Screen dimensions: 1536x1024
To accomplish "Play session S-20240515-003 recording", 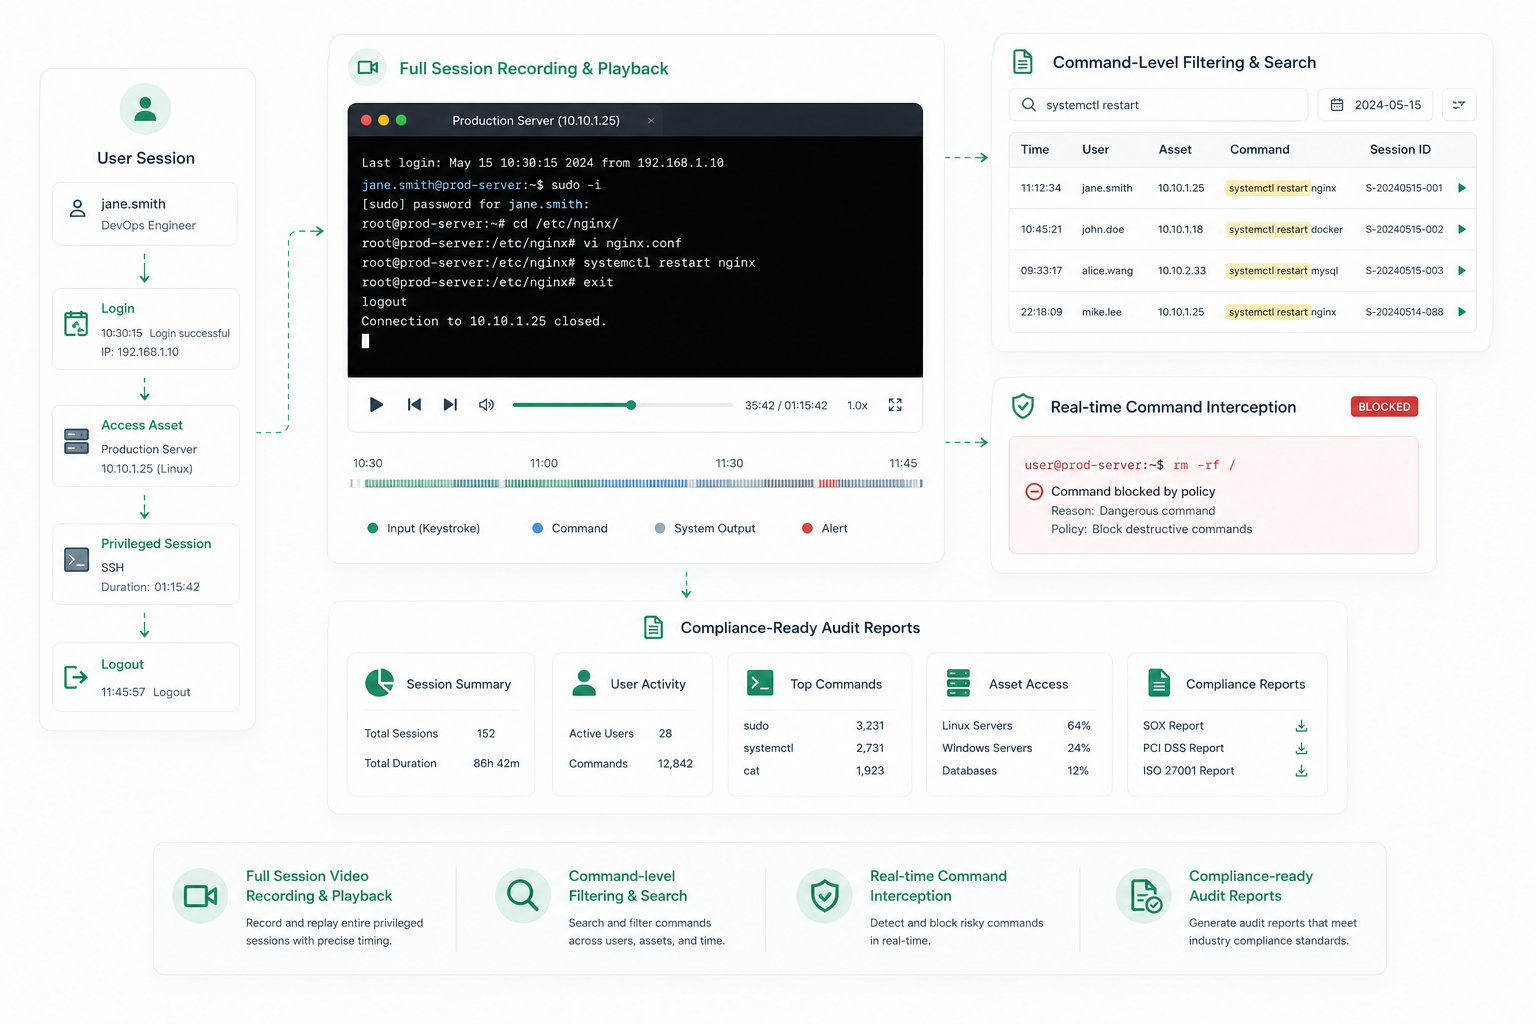I will 1462,271.
